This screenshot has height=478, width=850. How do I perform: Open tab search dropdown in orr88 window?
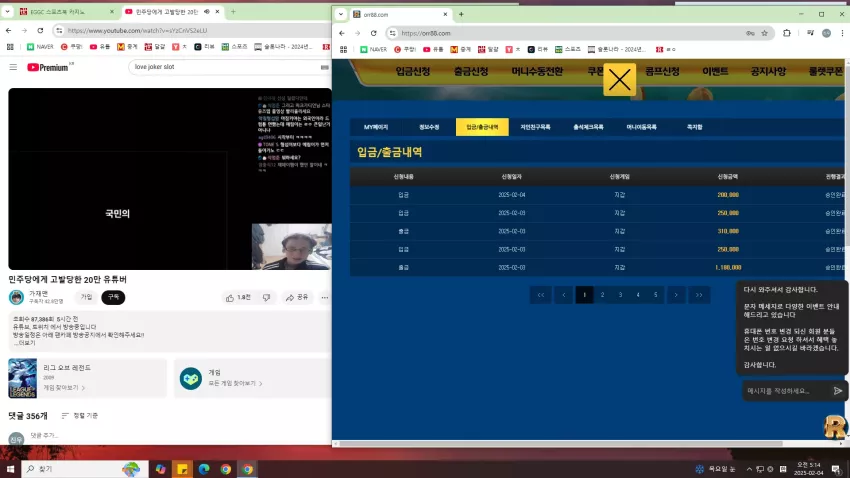pos(341,15)
